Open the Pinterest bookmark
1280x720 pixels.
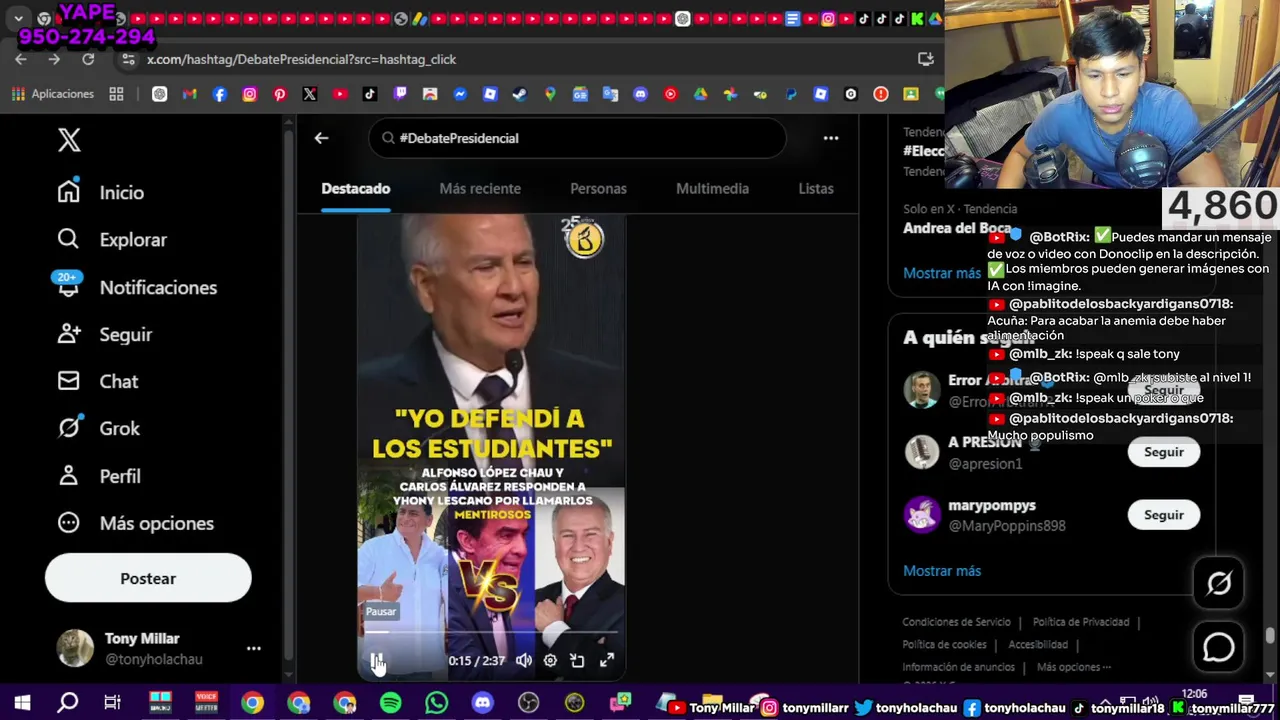coord(280,94)
